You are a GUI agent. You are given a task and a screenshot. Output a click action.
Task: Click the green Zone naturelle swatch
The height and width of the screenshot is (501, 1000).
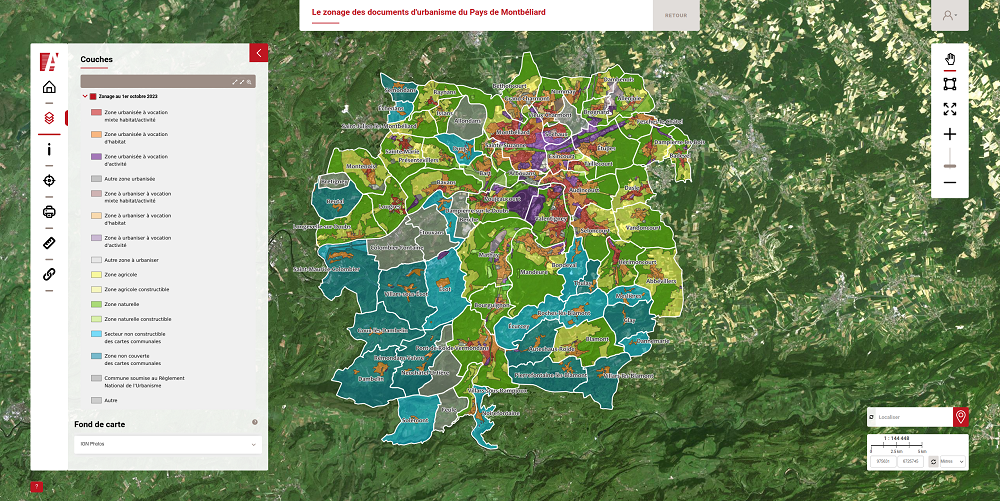tap(96, 305)
